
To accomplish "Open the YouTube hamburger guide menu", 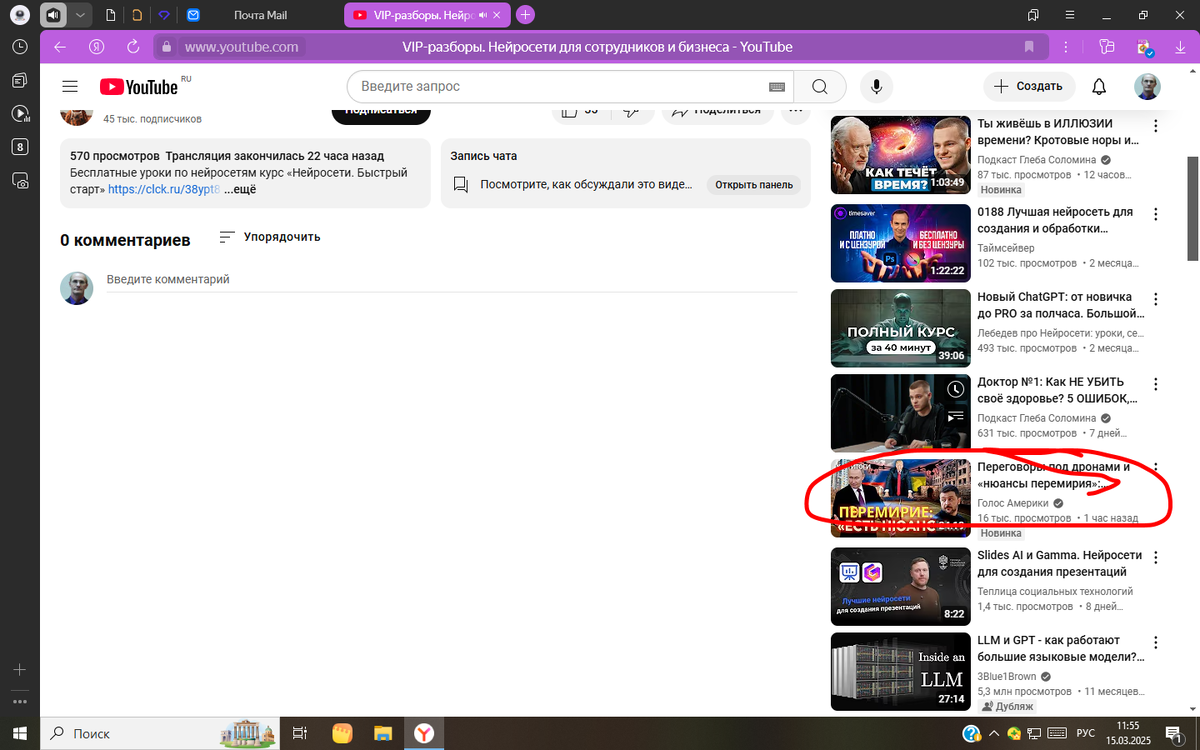I will click(69, 87).
